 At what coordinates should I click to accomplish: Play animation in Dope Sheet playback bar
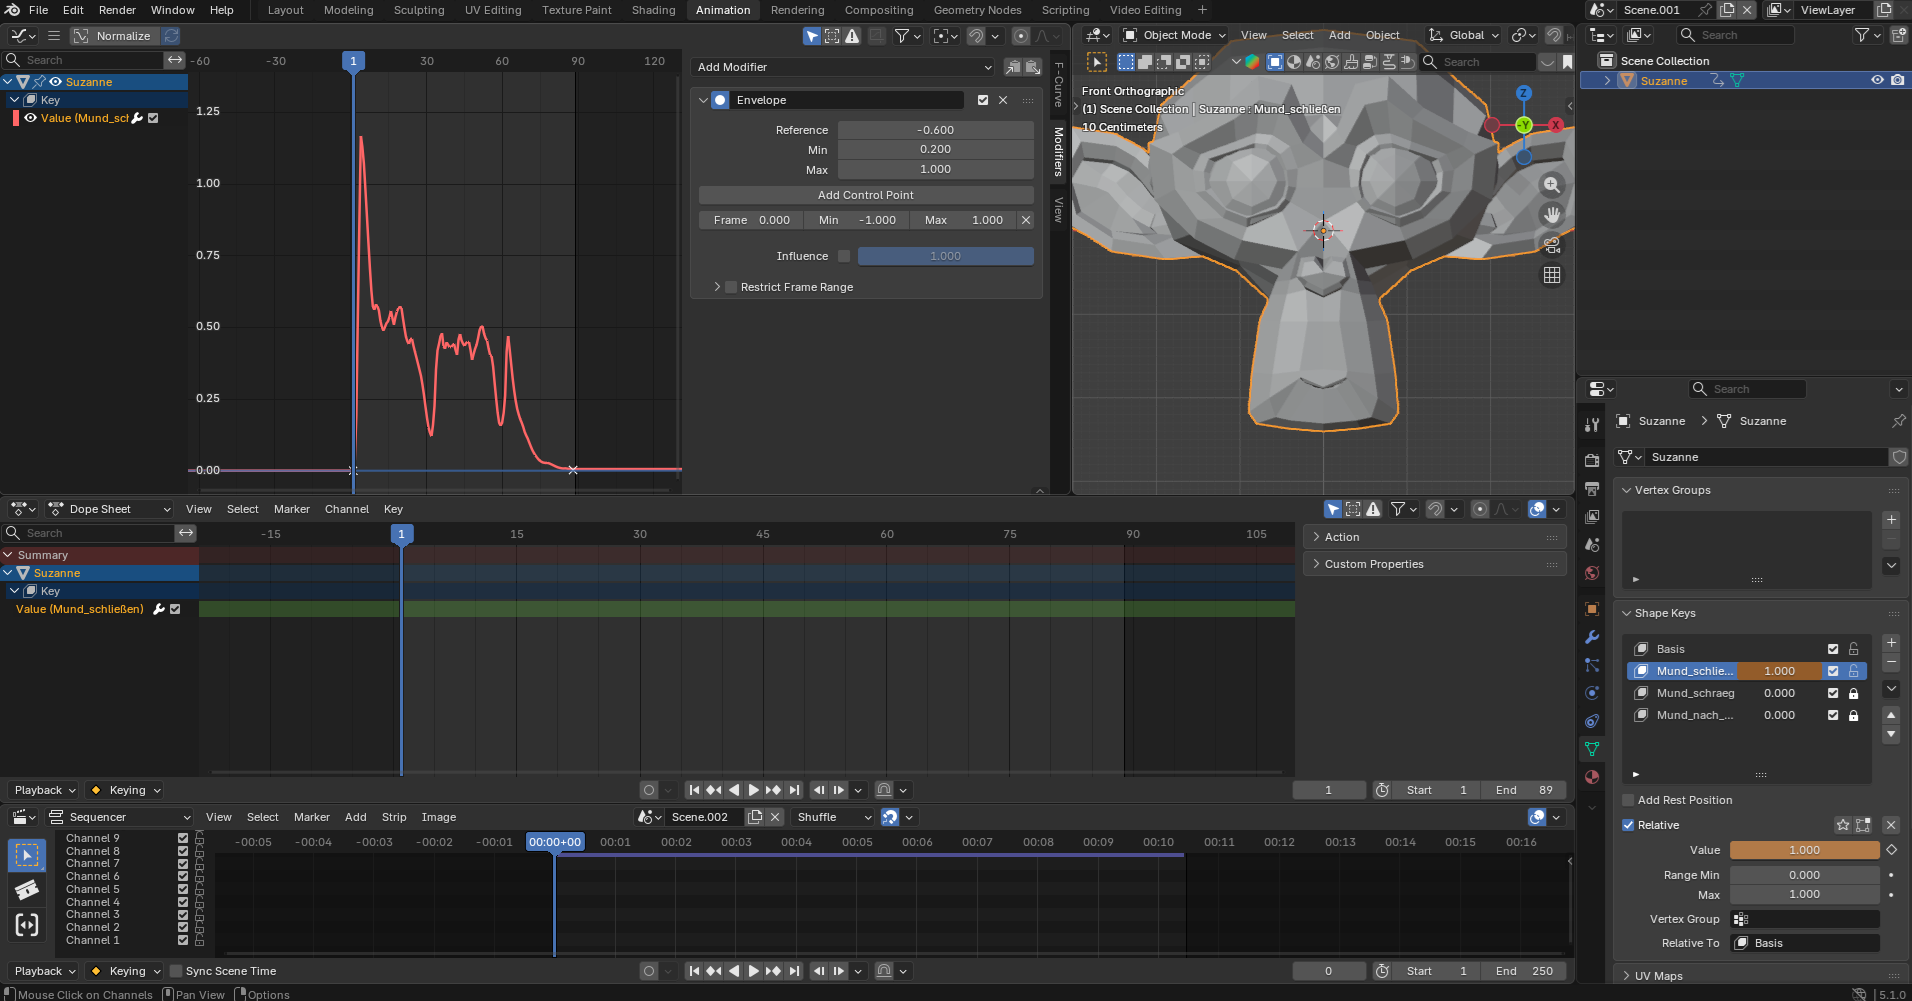[754, 790]
